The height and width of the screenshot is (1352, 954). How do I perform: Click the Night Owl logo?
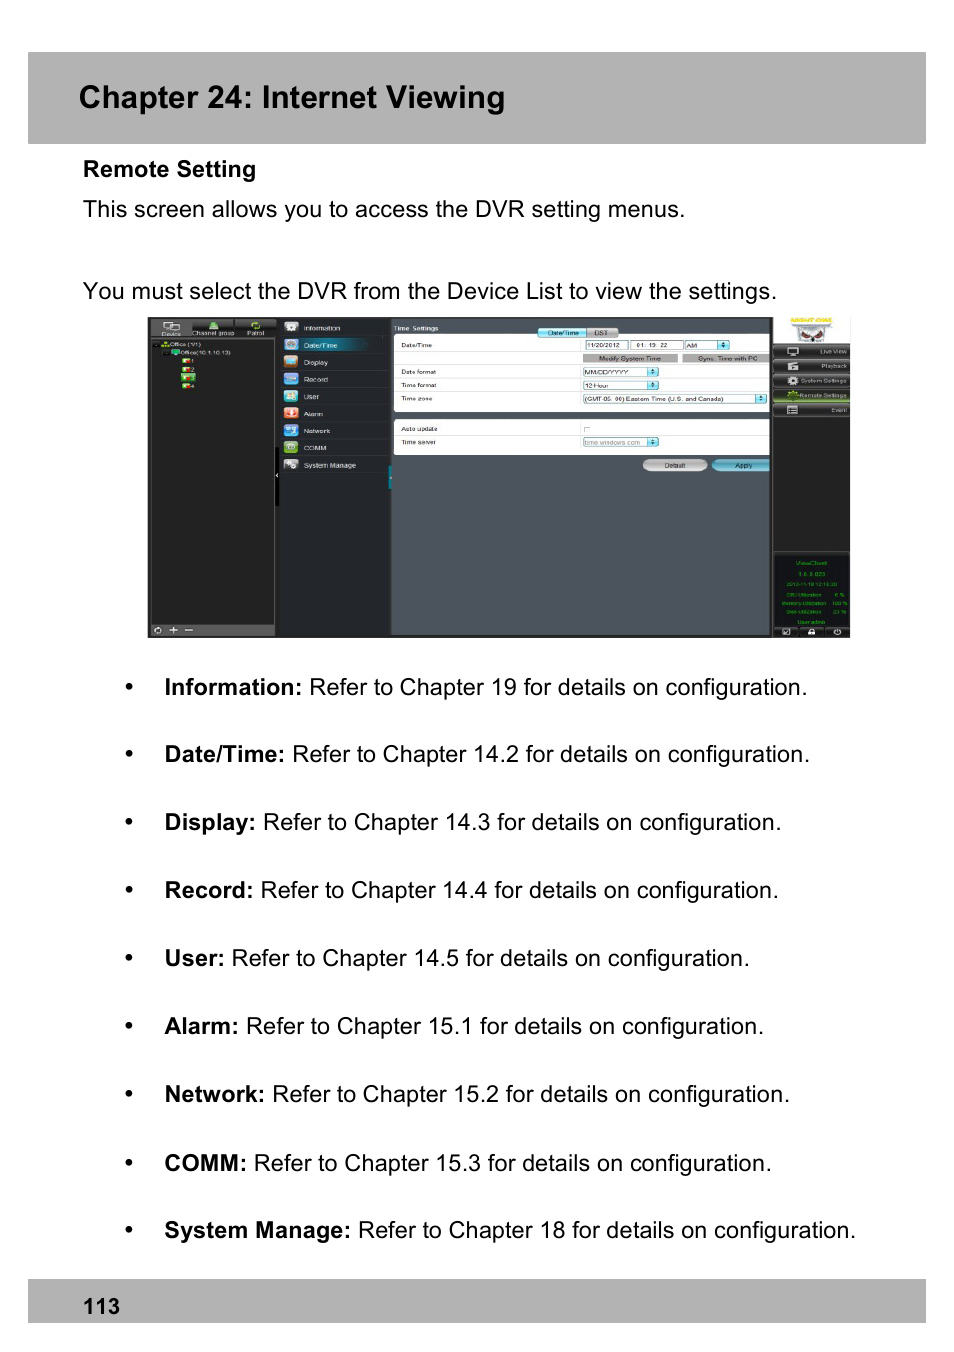tap(811, 331)
